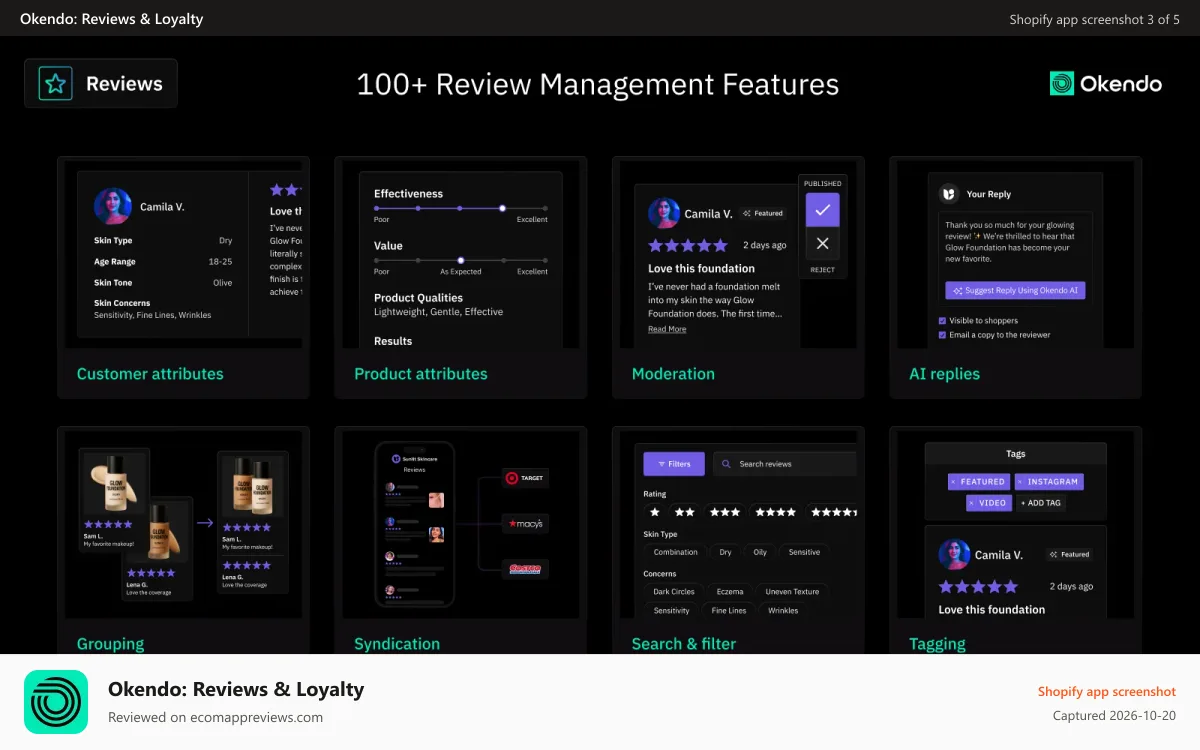
Task: Click the Your Reply brand icon
Action: point(949,194)
